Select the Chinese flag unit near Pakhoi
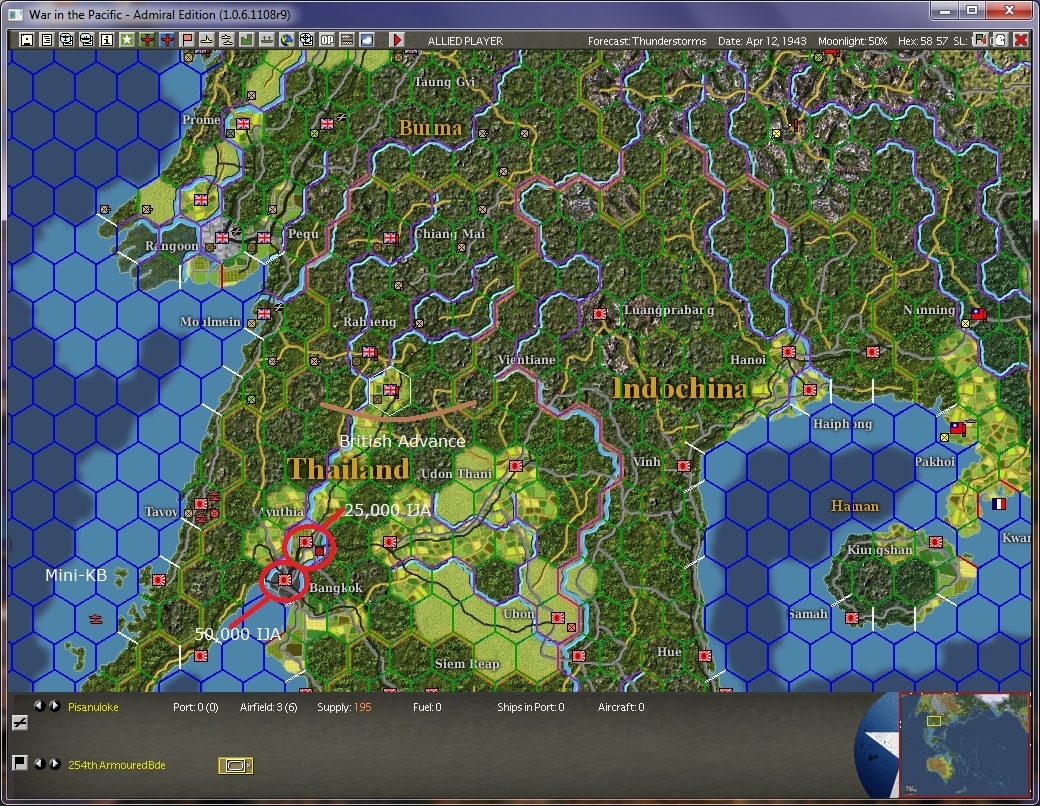This screenshot has height=806, width=1040. point(957,428)
